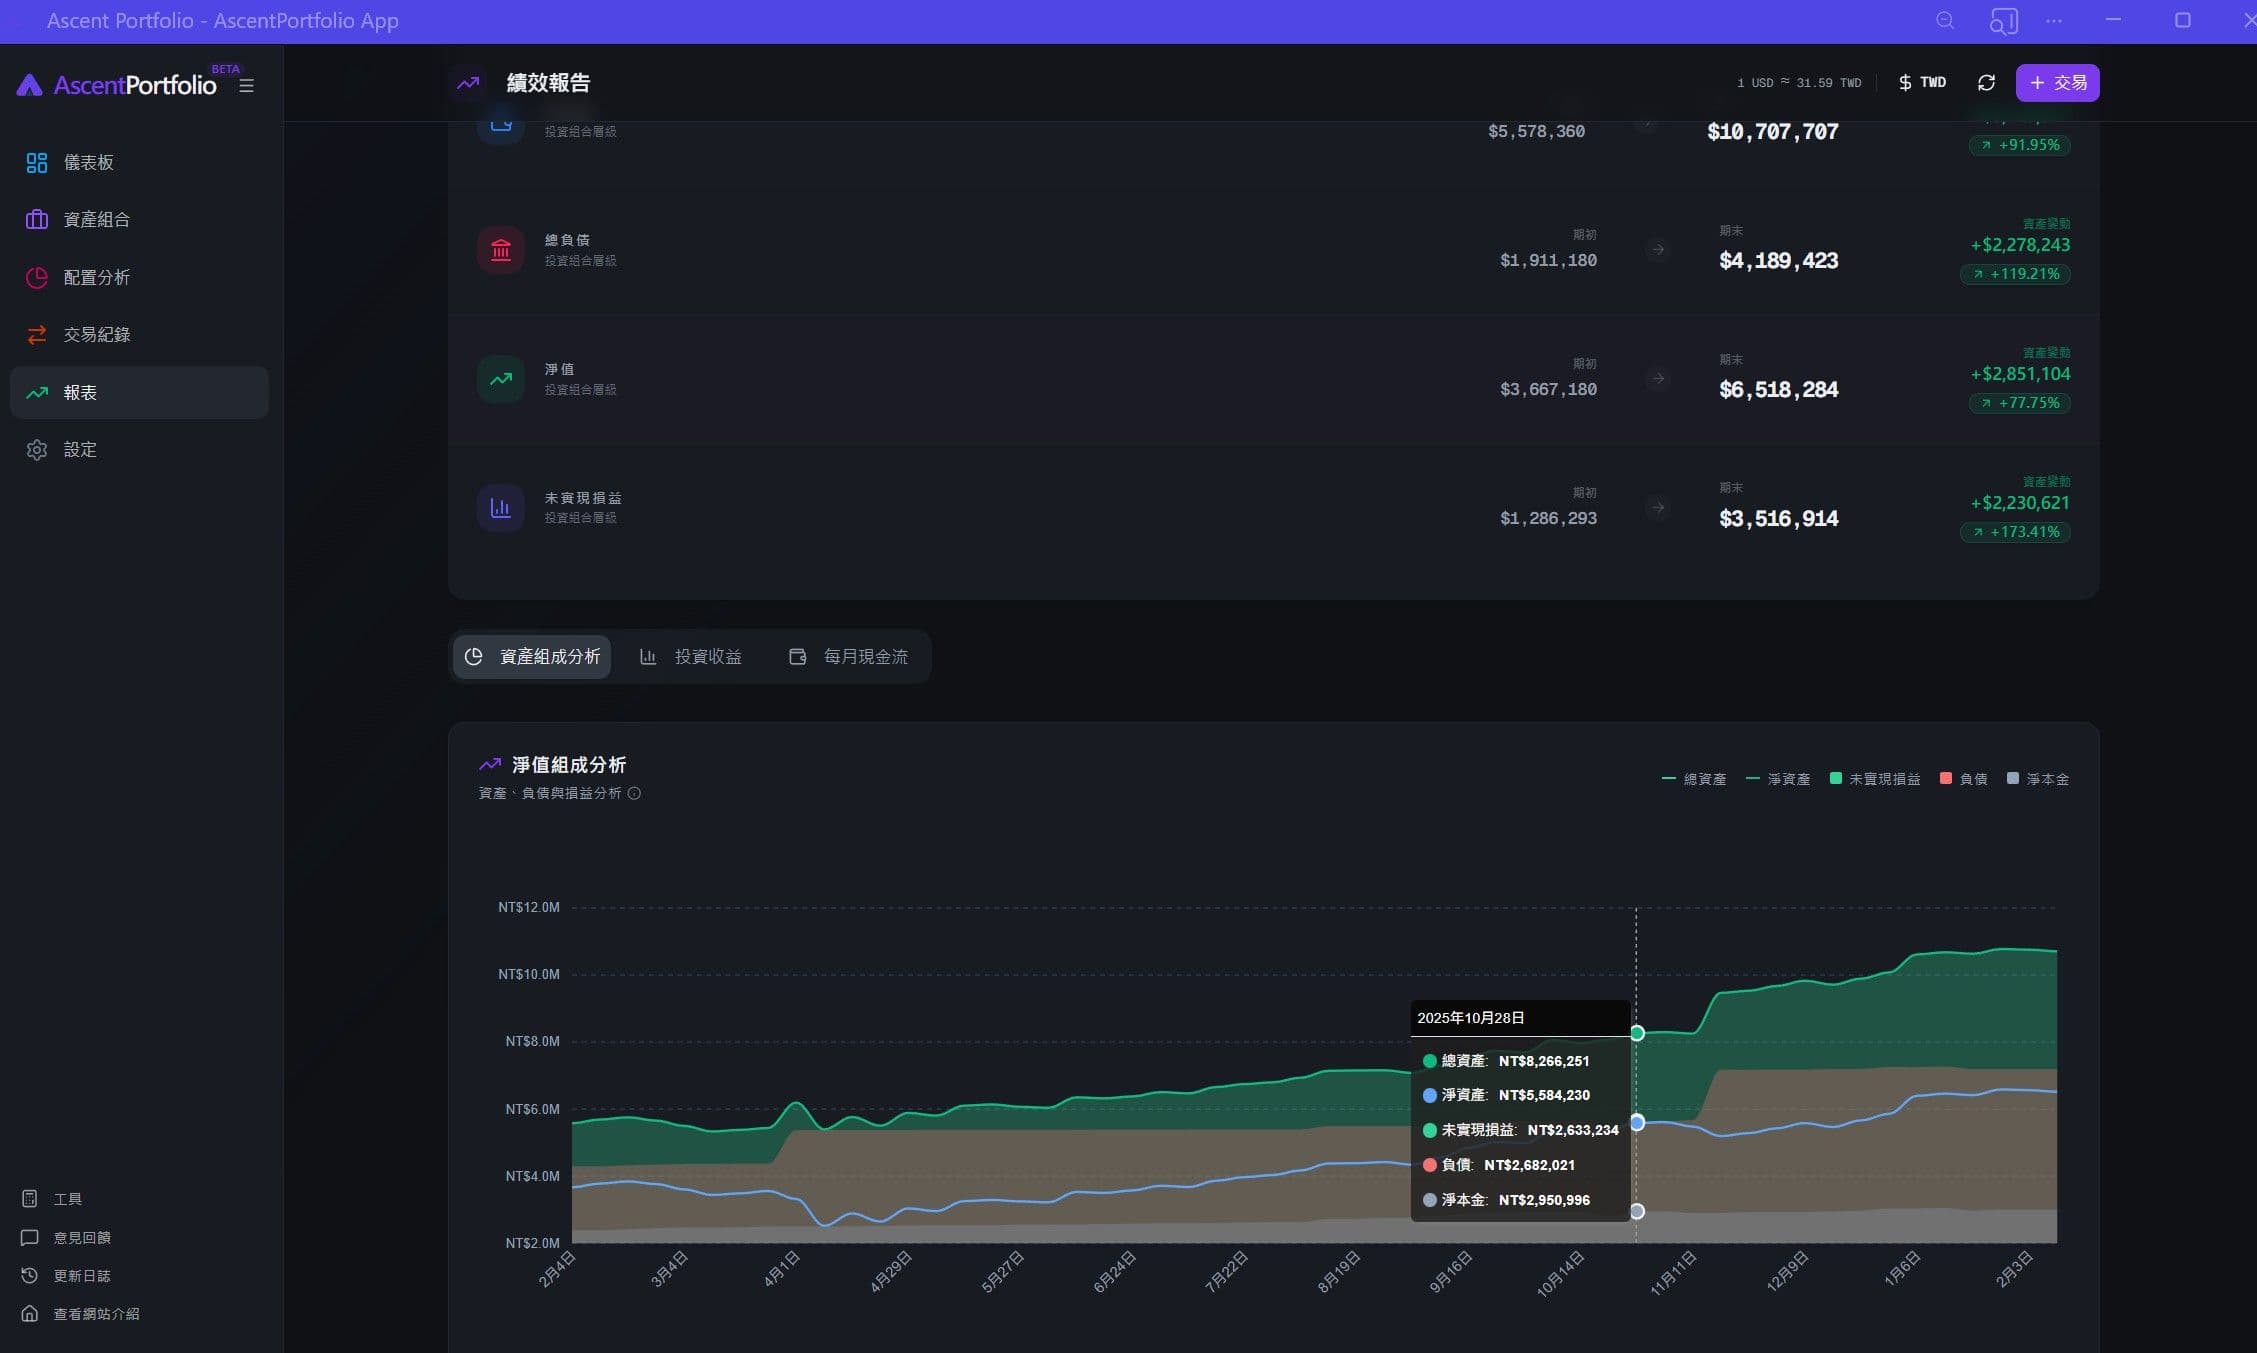
Task: Click the 淨本金 gray data point on chart
Action: (x=1637, y=1212)
